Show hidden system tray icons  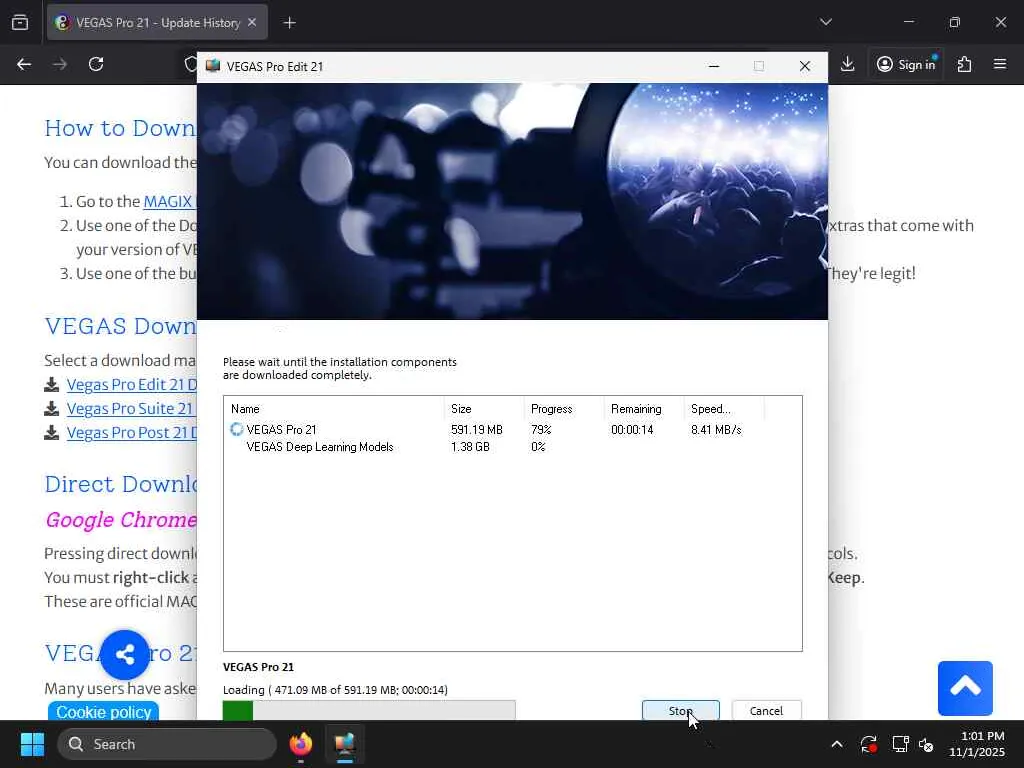tap(837, 744)
